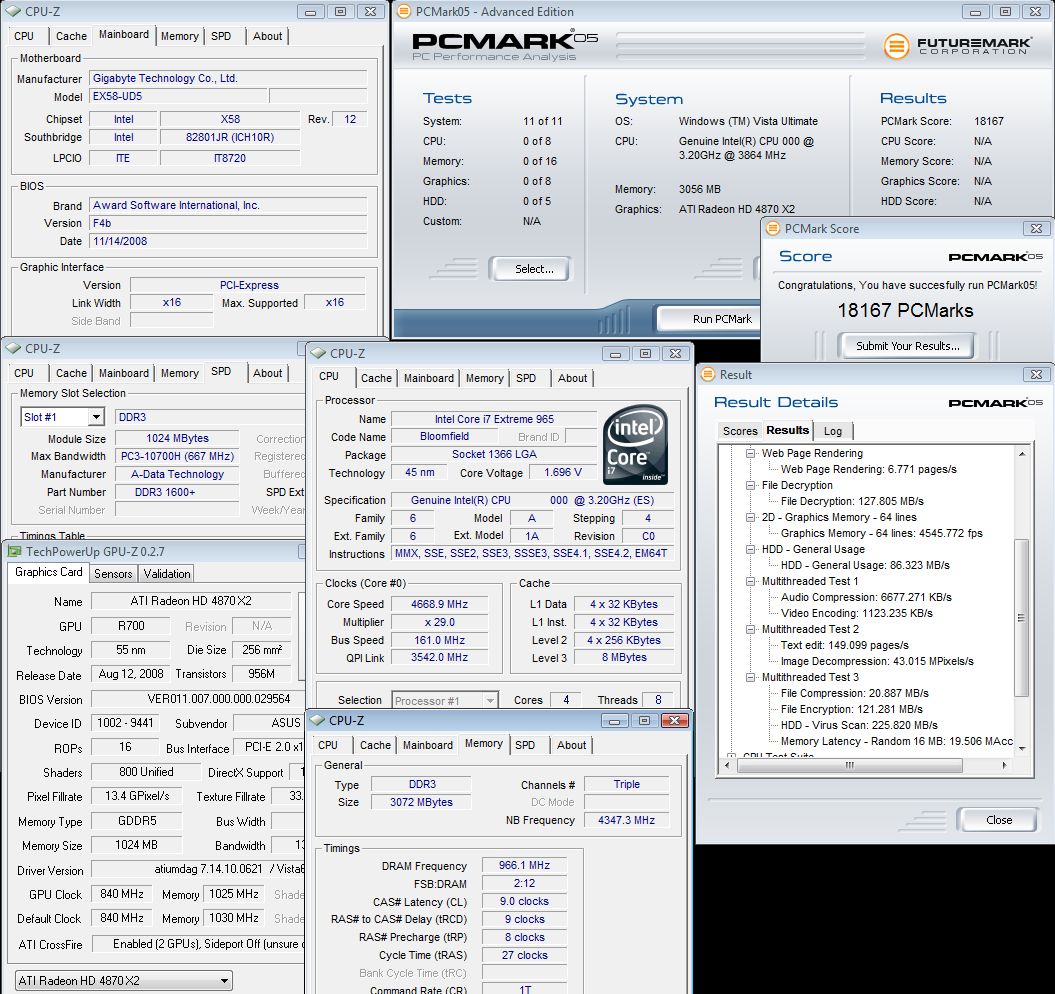Click the PCMark05 Advanced Edition title icon
Viewport: 1055px width, 994px height.
point(404,11)
